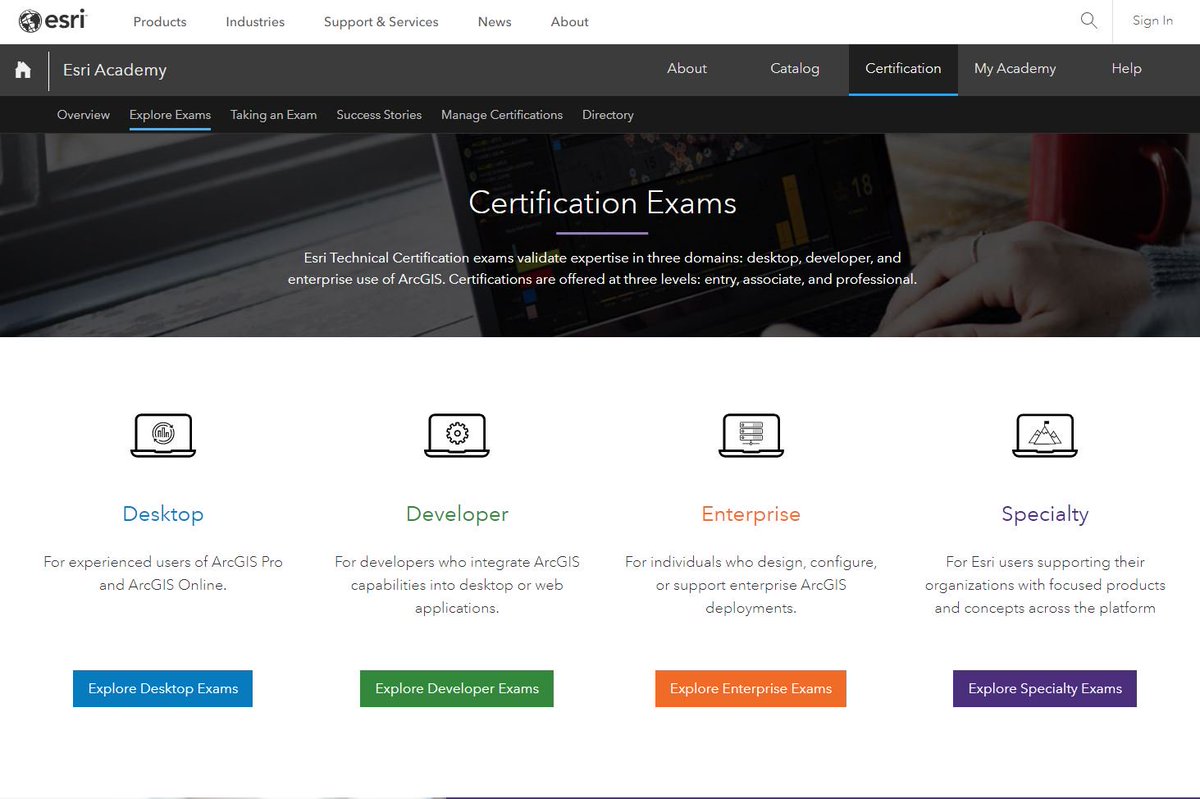The height and width of the screenshot is (799, 1200).
Task: Click the blue Desktop heading
Action: (163, 514)
